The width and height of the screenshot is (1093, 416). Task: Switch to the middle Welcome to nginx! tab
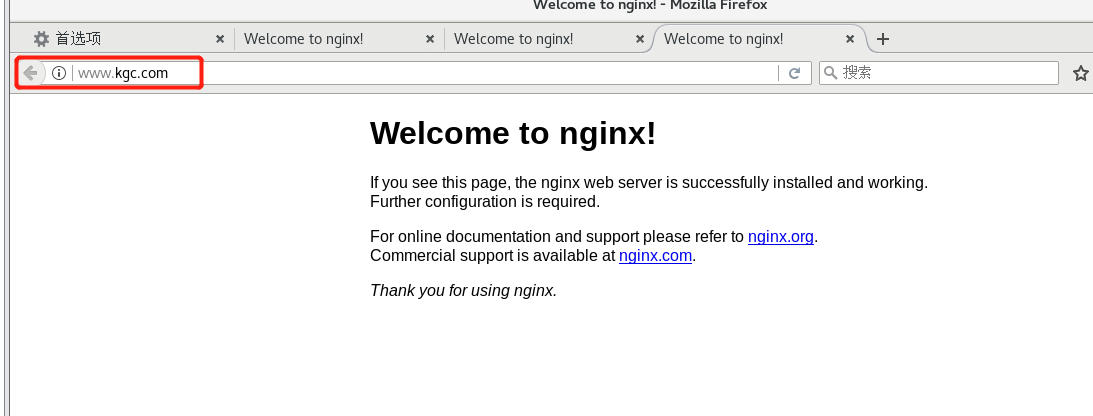point(549,39)
